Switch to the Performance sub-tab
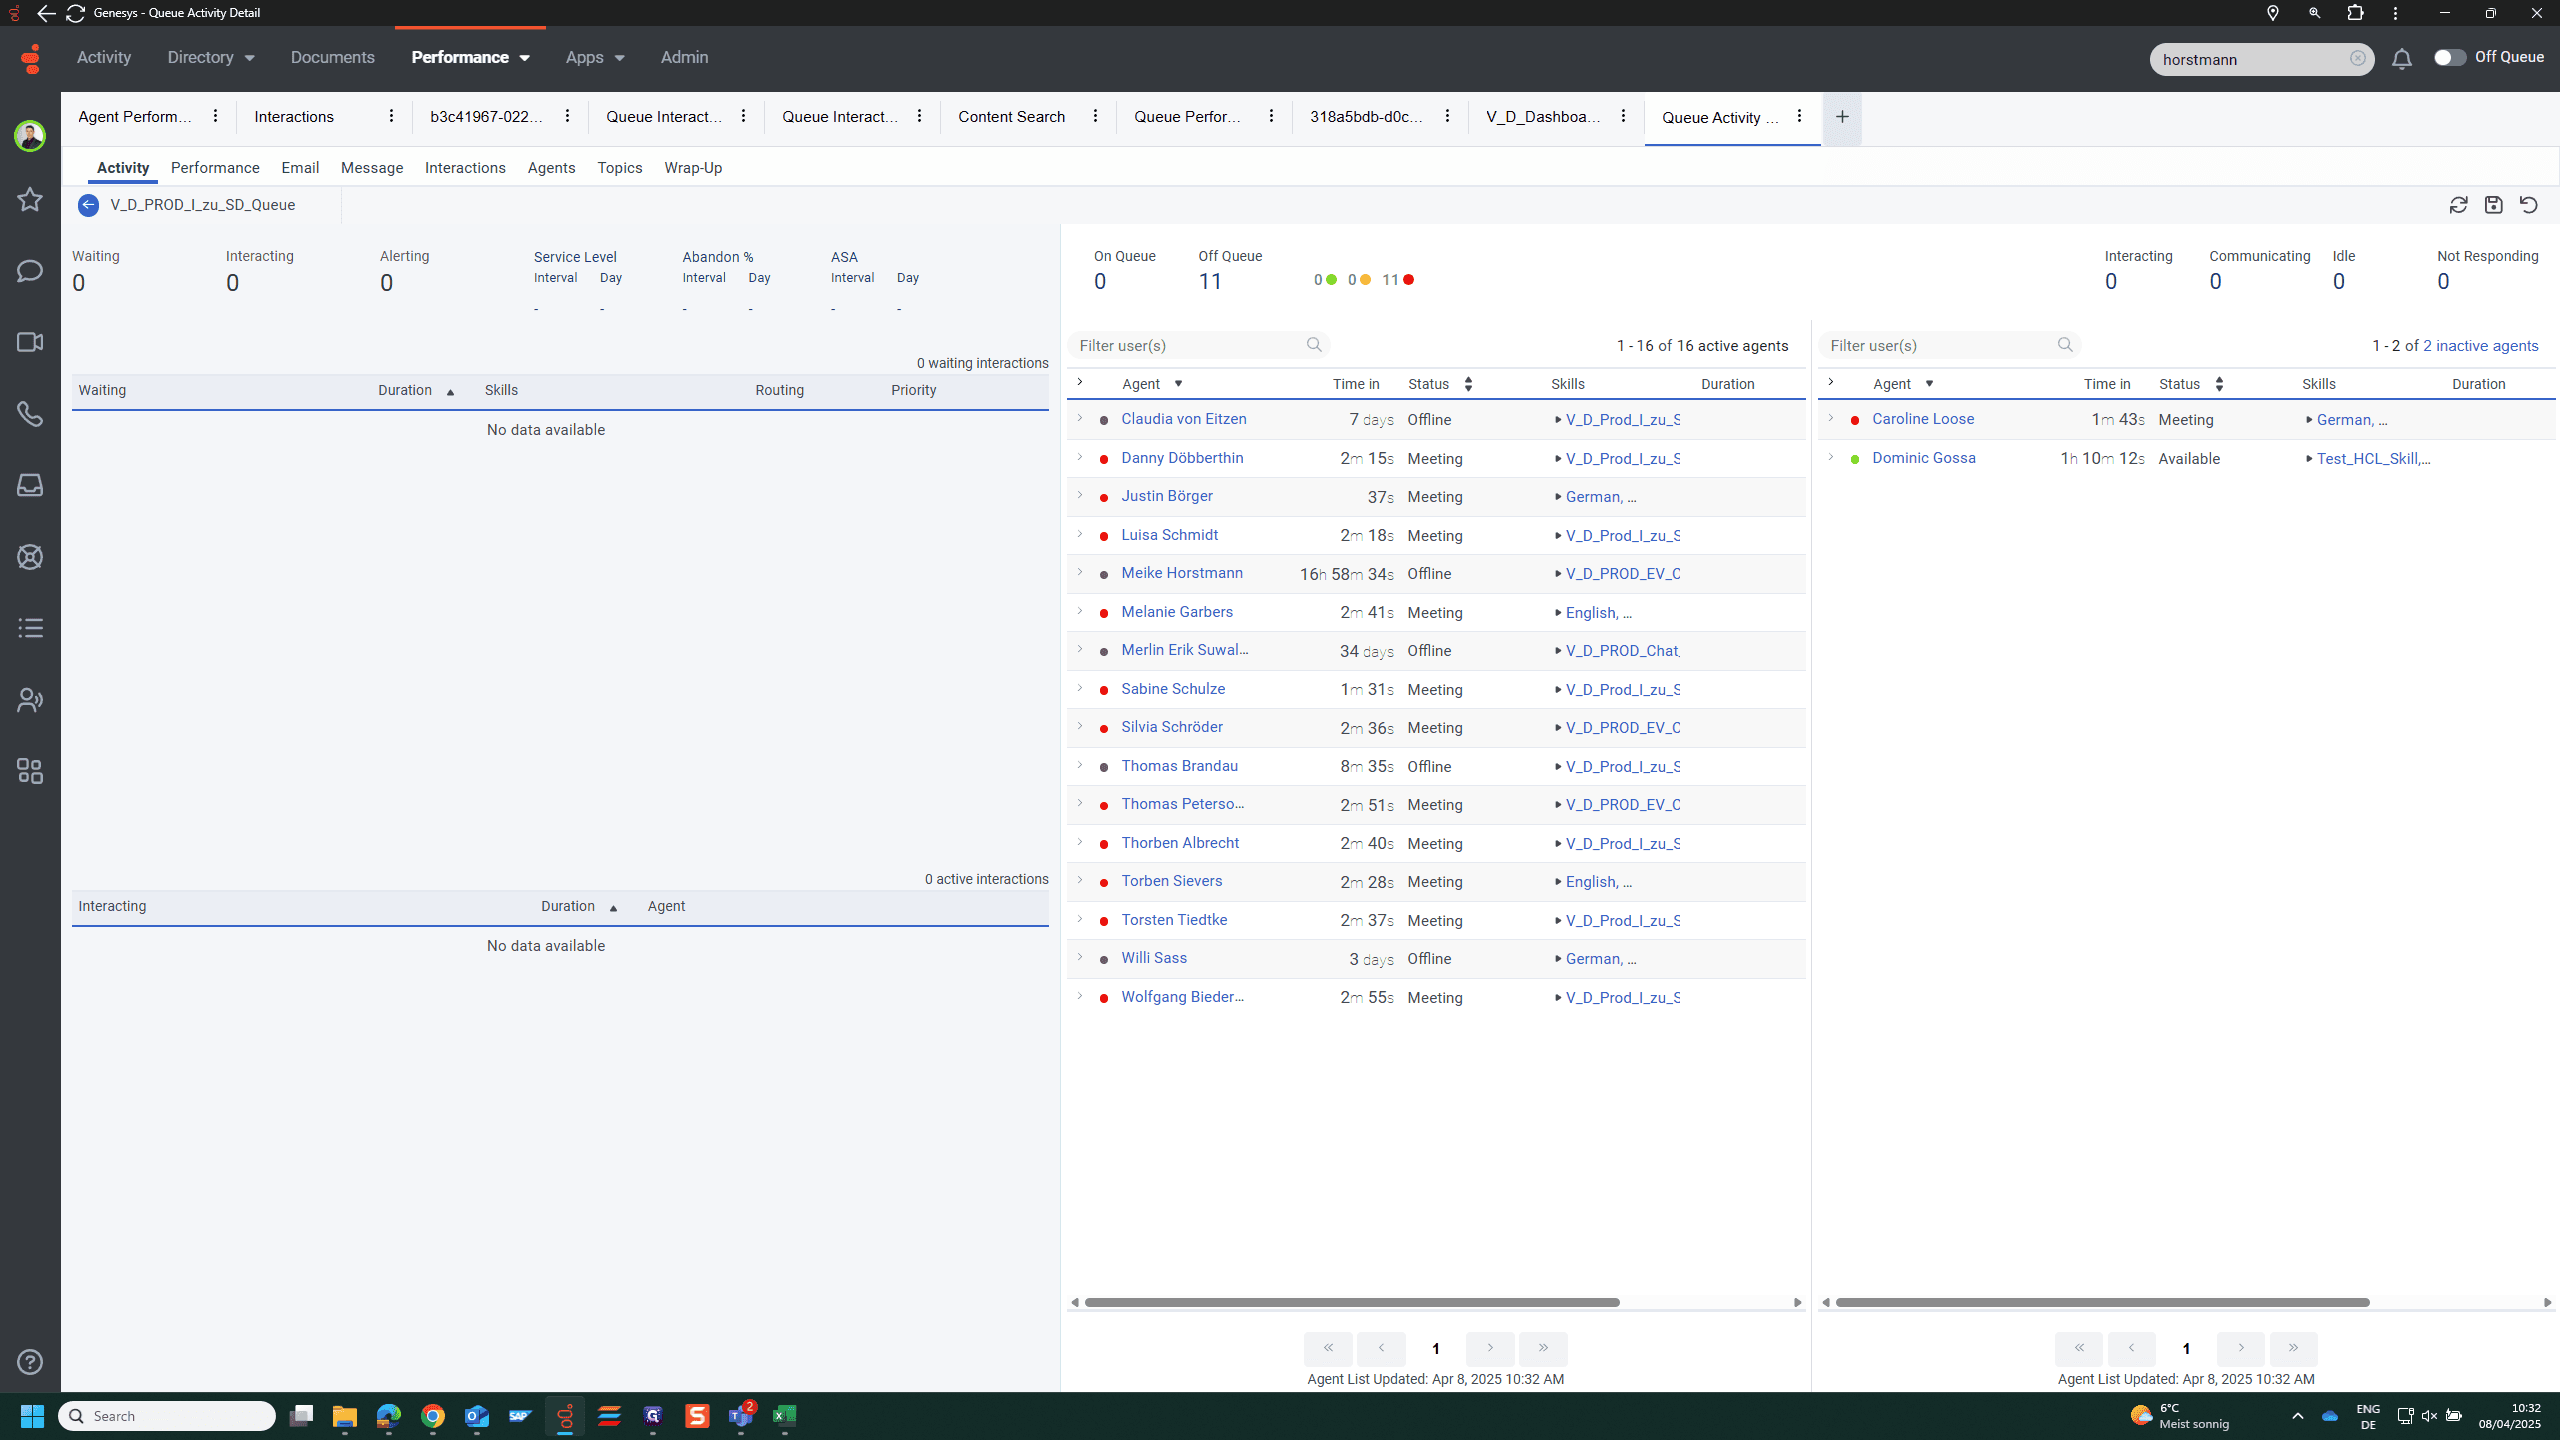Screen dimensions: 2560x1440 [215, 168]
